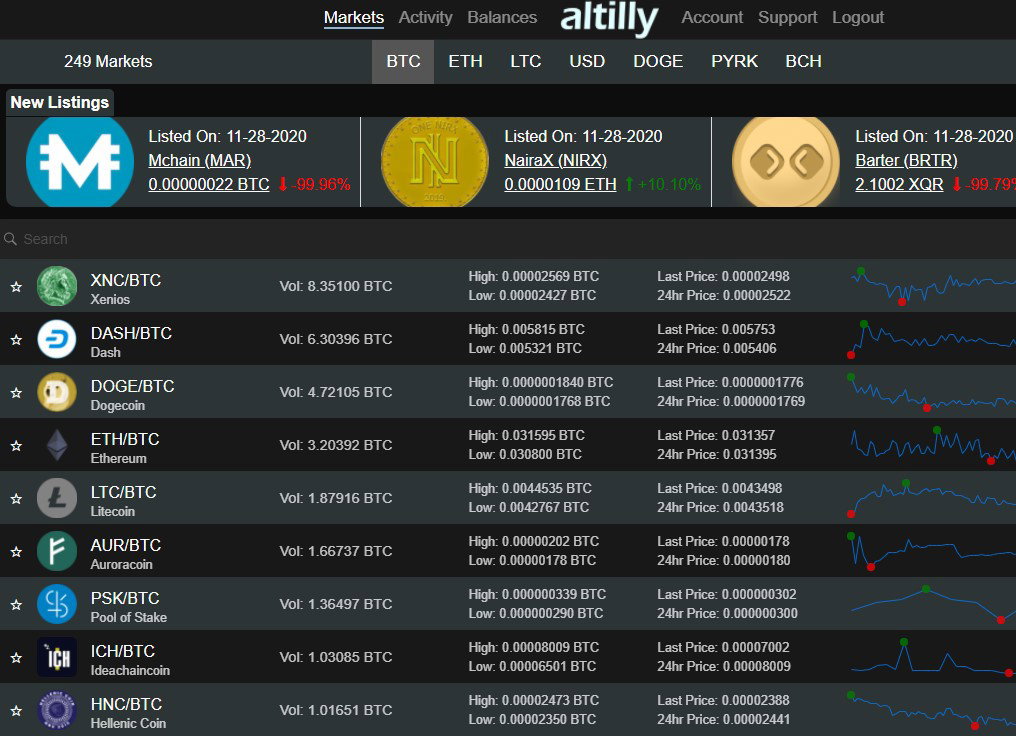Click the XNC/BTC pair name
Image resolution: width=1016 pixels, height=736 pixels.
coord(126,280)
